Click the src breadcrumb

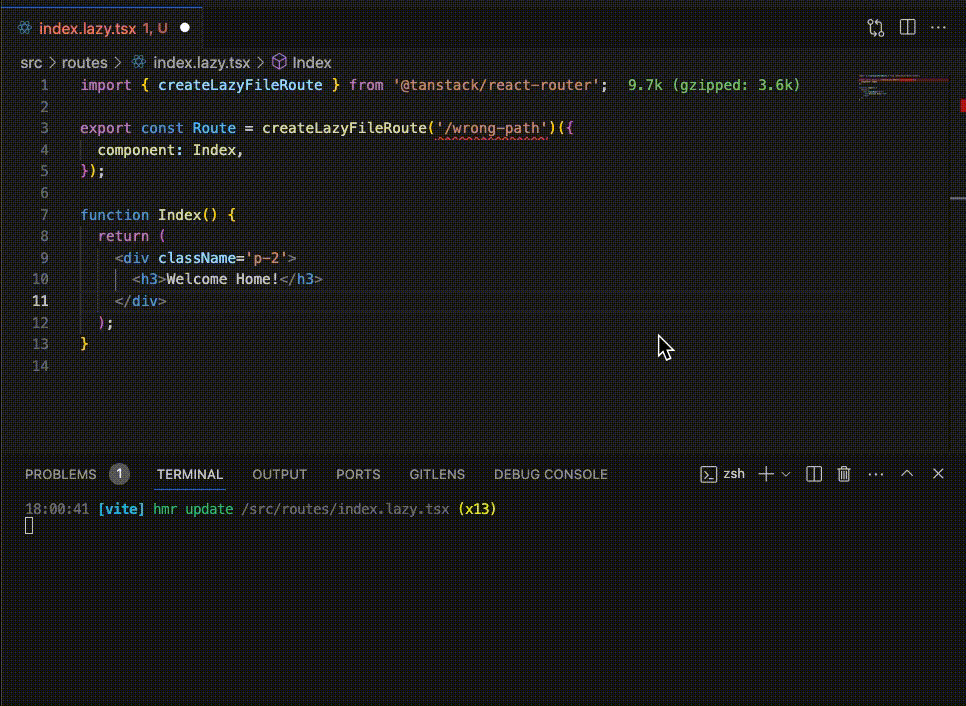(x=31, y=63)
